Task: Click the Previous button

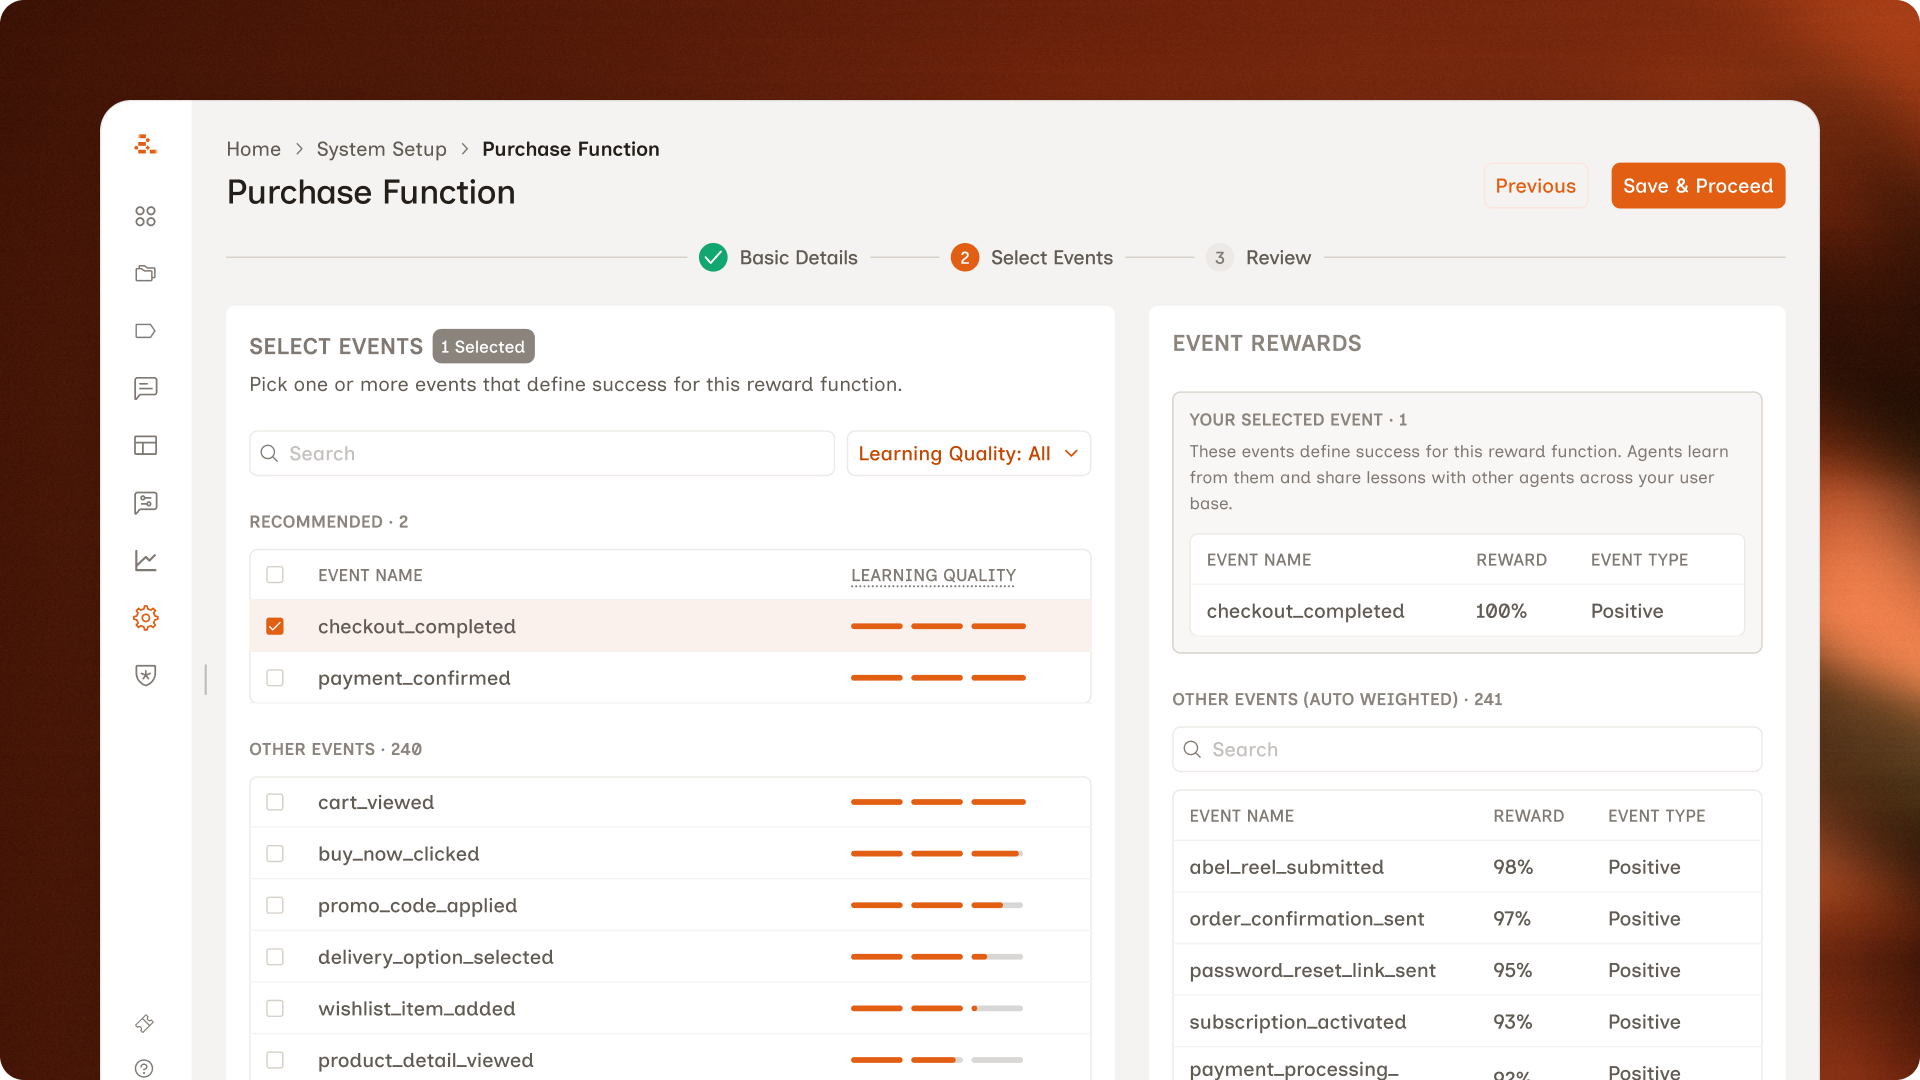Action: (x=1535, y=186)
